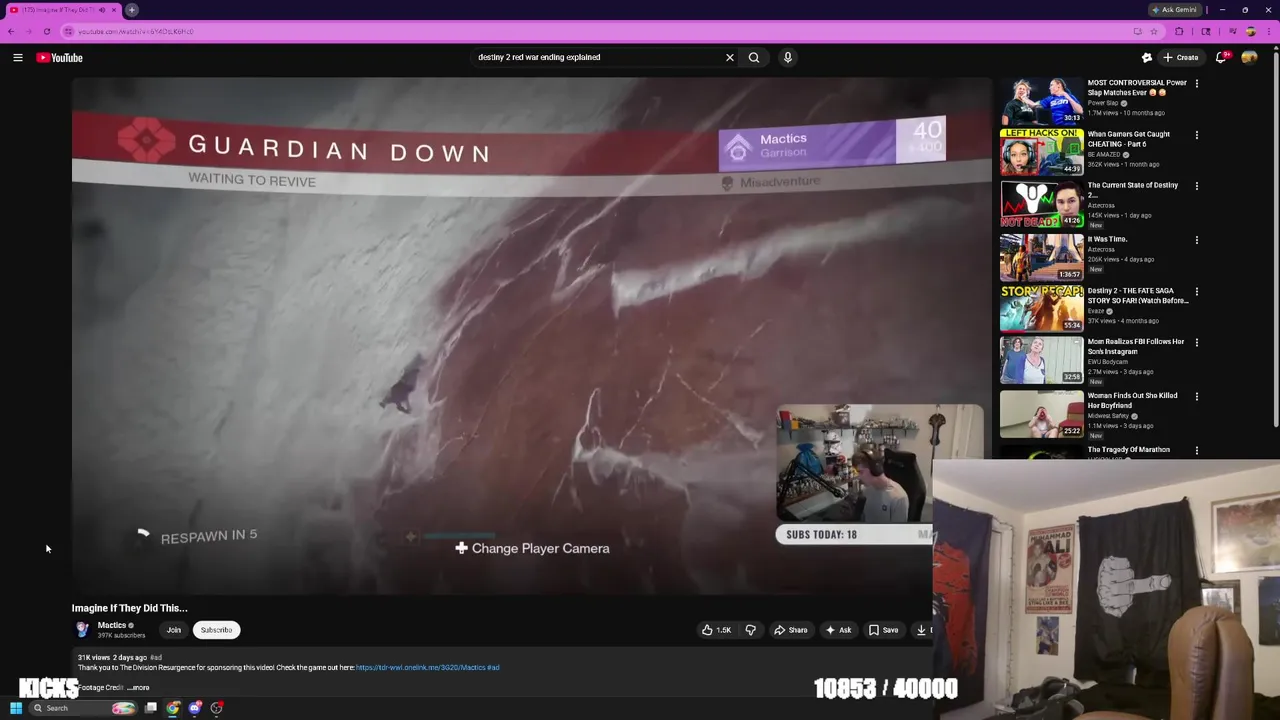
Task: Play the NOT DEAD? Destiny thumbnail video
Action: tap(1041, 204)
